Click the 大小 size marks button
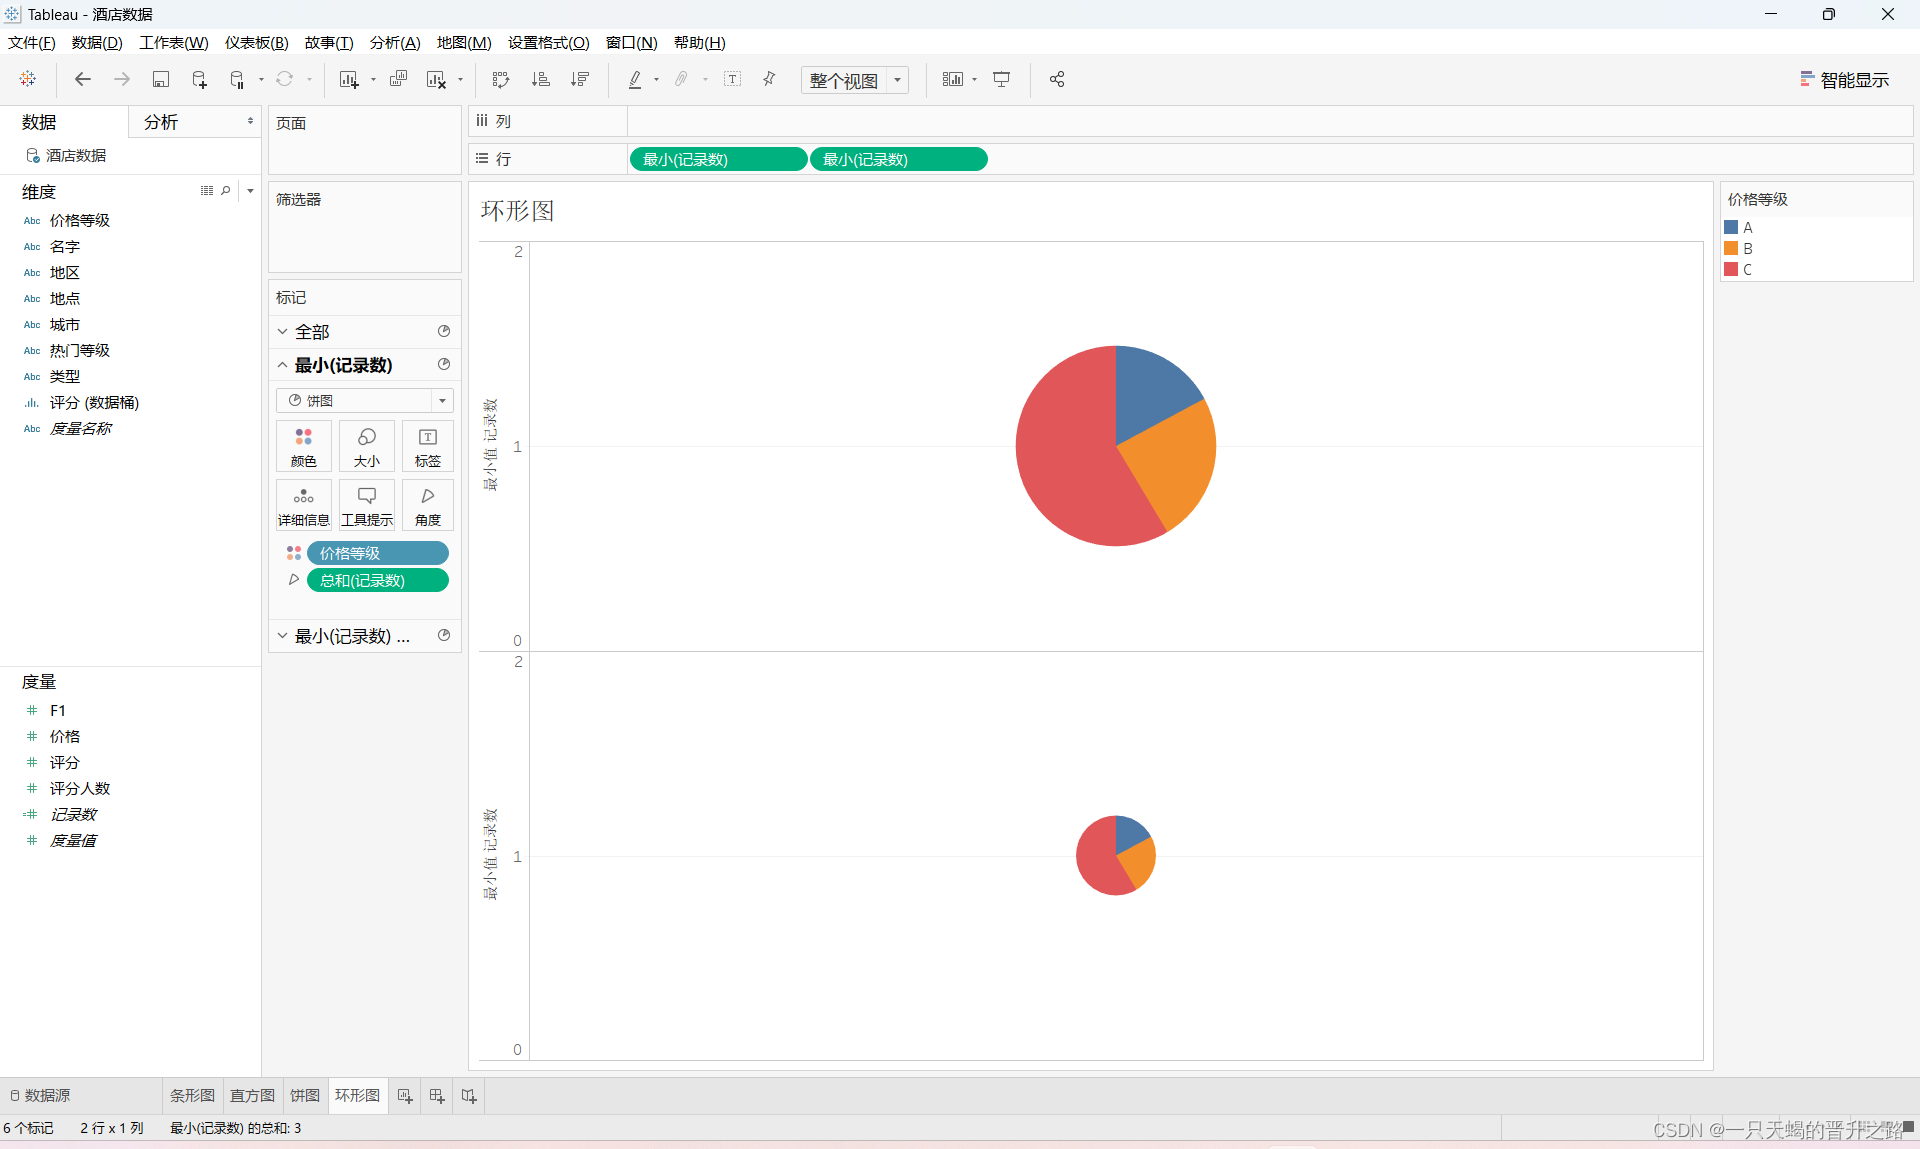The image size is (1920, 1149). click(x=367, y=447)
